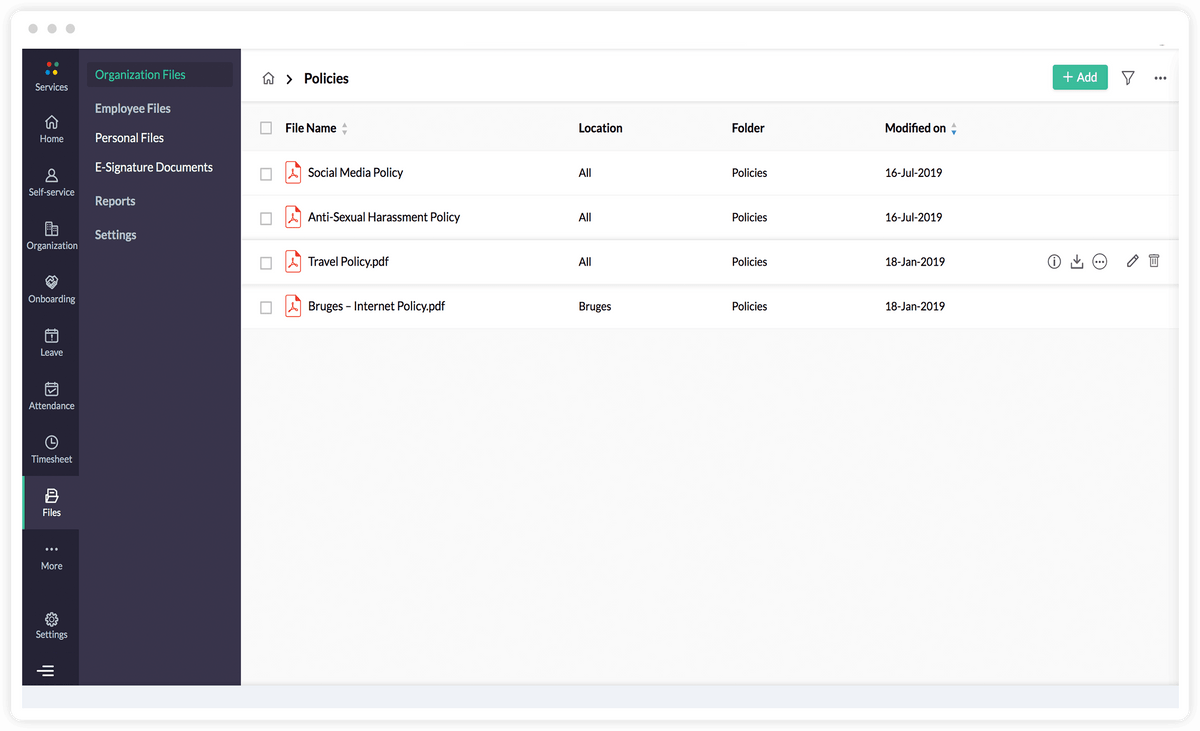Select the Leave module icon
Screen dimensions: 1200x731
click(51, 341)
